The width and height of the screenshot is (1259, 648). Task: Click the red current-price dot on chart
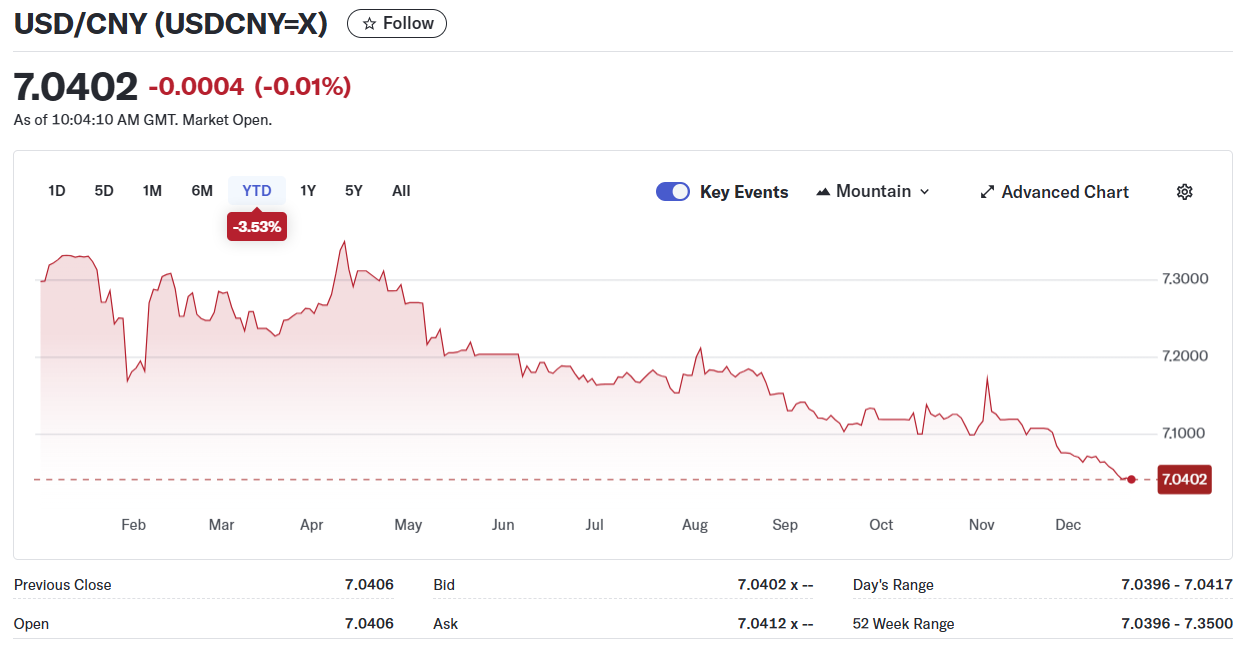[x=1131, y=480]
